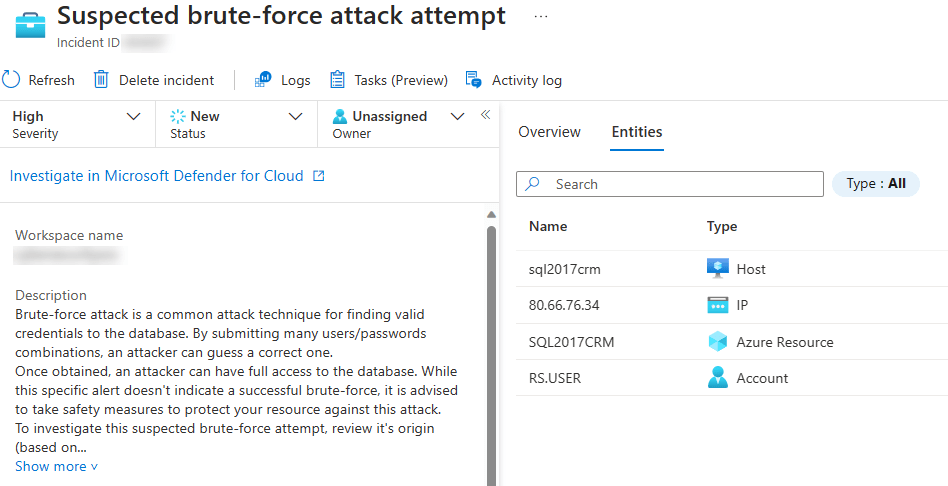The width and height of the screenshot is (948, 486).
Task: Click the Account type label
Action: click(762, 378)
